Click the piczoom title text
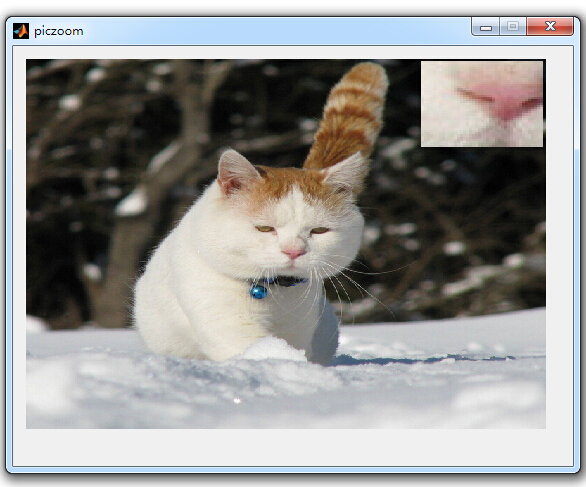Image resolution: width=586 pixels, height=487 pixels. coord(59,31)
